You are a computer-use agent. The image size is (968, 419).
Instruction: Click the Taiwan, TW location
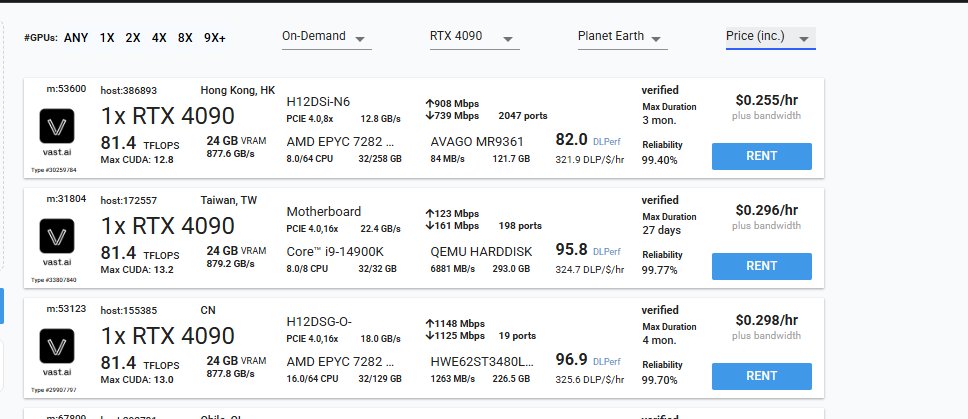click(x=229, y=200)
